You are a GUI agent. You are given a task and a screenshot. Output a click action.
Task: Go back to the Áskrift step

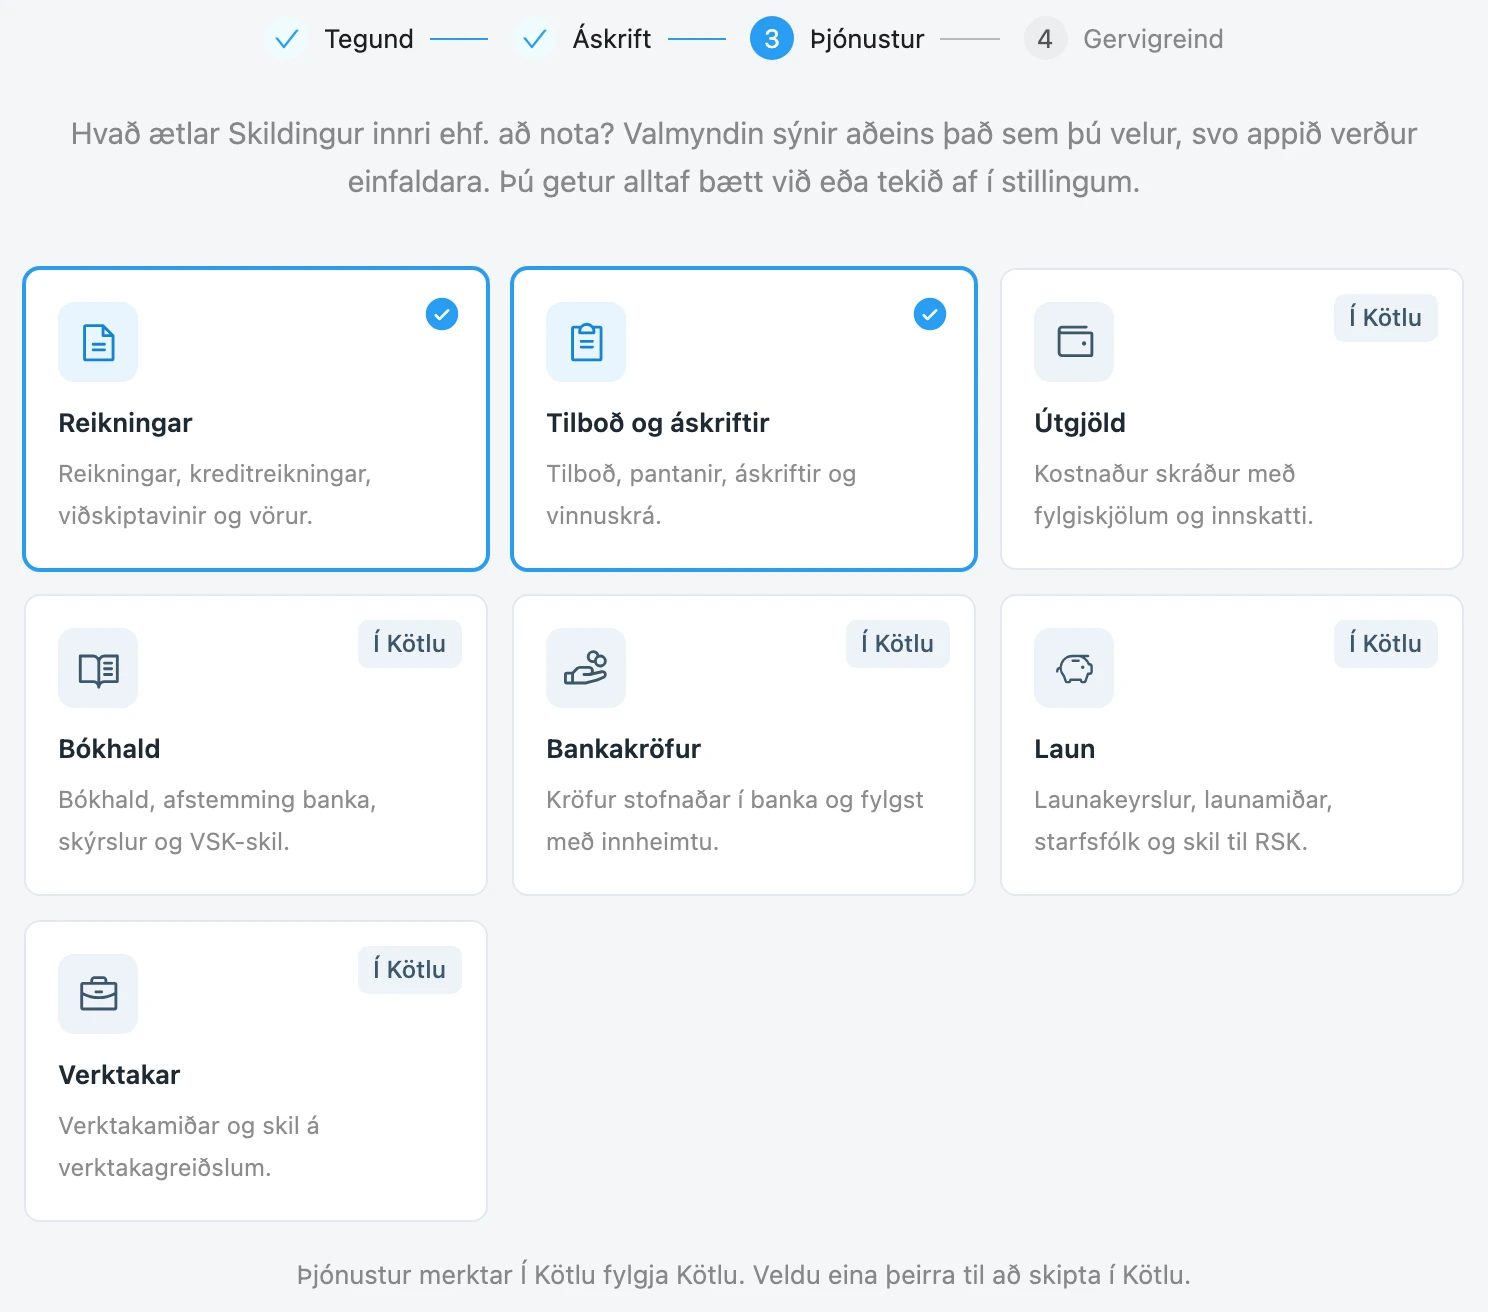click(611, 39)
